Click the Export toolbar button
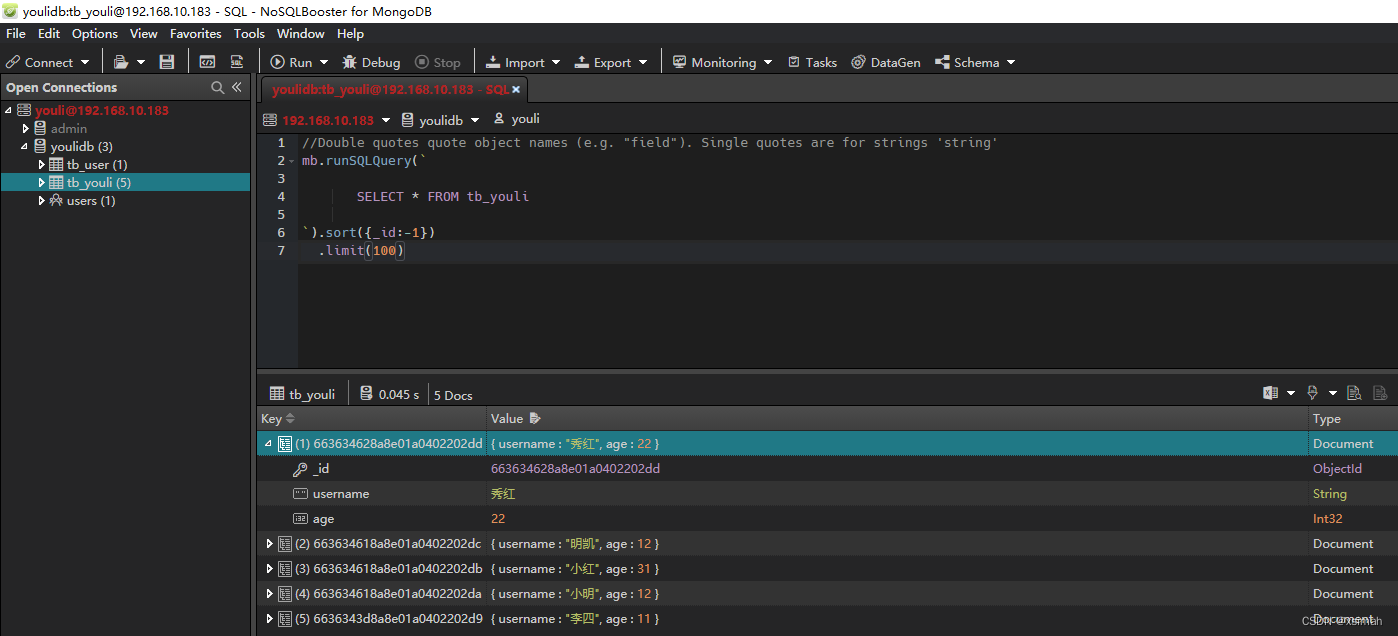 click(x=603, y=62)
